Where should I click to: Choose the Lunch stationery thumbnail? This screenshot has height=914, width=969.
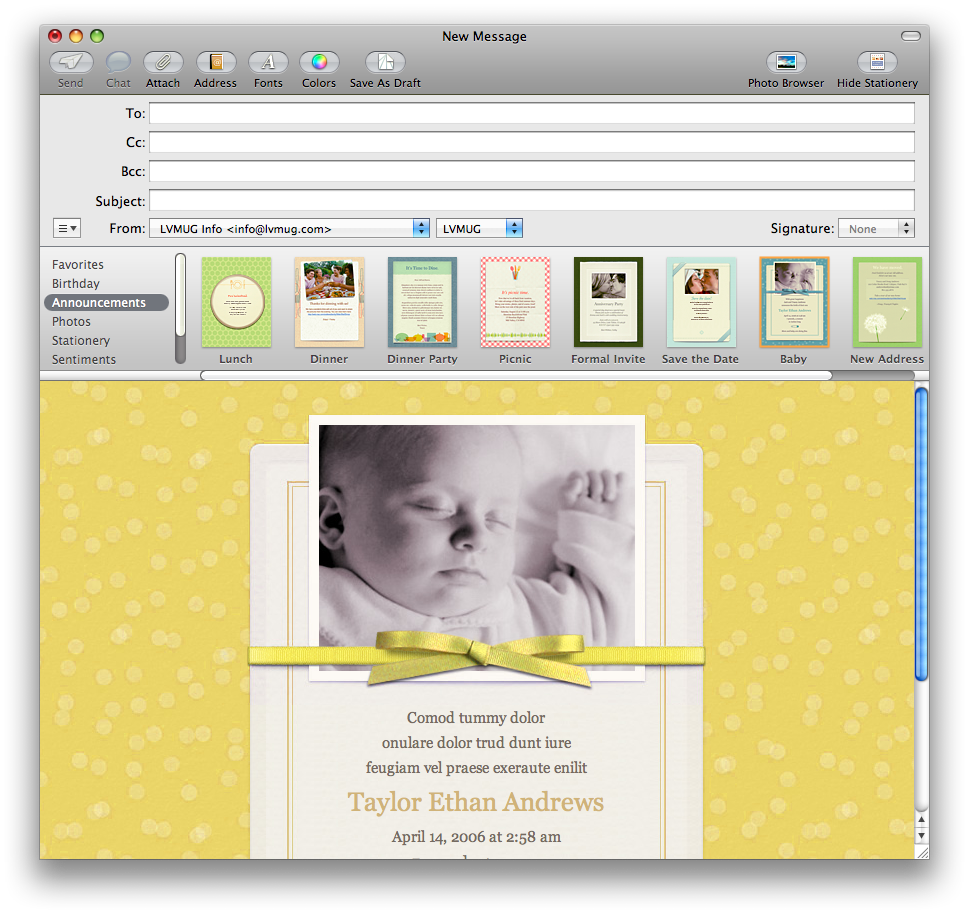[x=236, y=302]
